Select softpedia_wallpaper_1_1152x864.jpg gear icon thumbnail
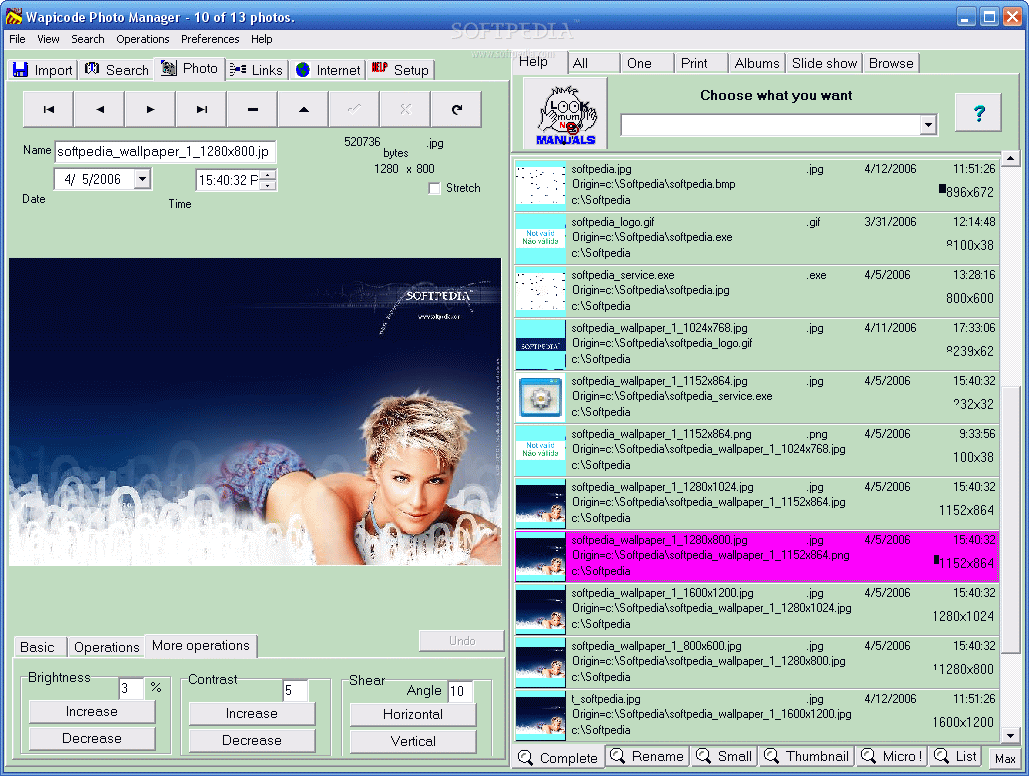 (x=540, y=397)
